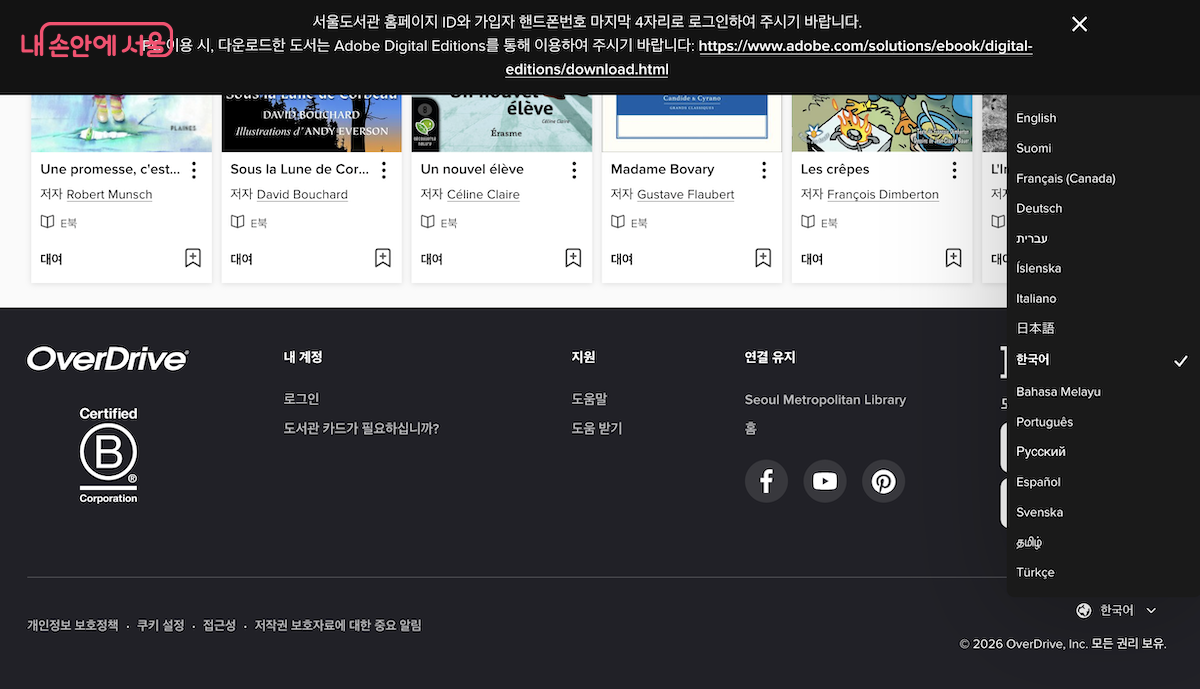Open the Facebook page icon
1200x689 pixels.
766,482
